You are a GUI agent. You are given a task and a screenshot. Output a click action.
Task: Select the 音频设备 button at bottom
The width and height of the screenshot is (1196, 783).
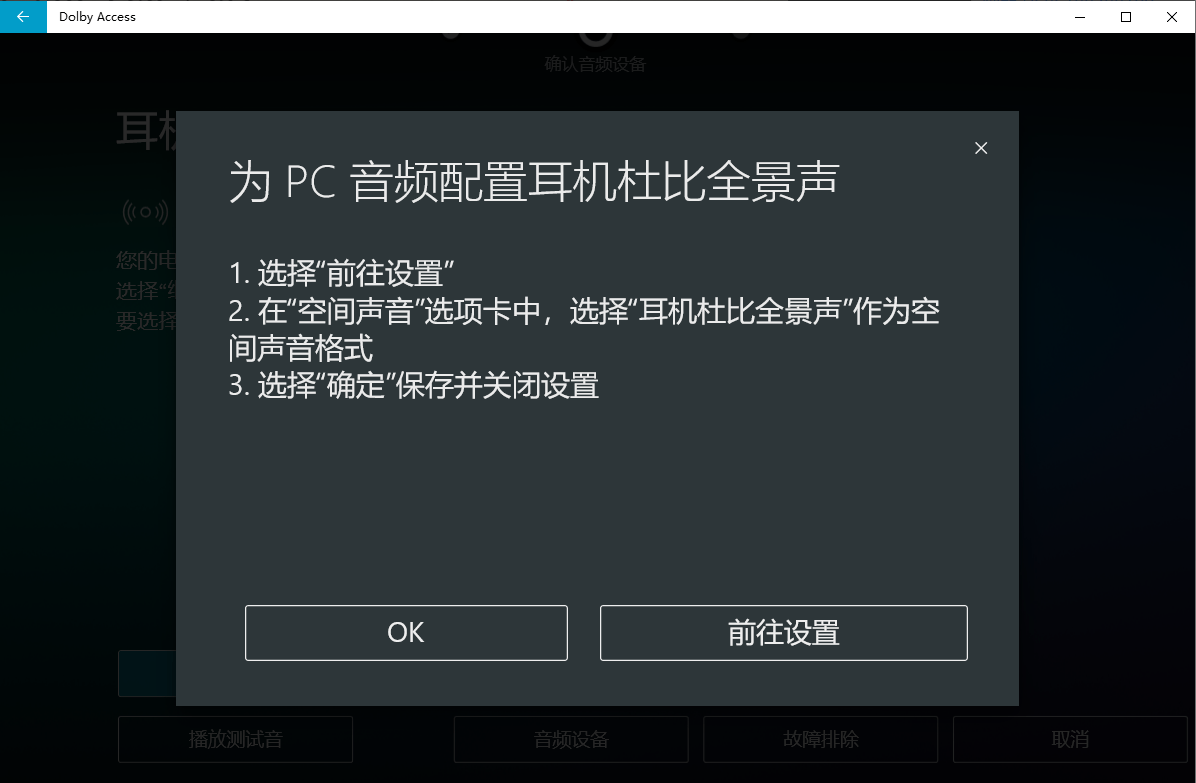click(571, 739)
